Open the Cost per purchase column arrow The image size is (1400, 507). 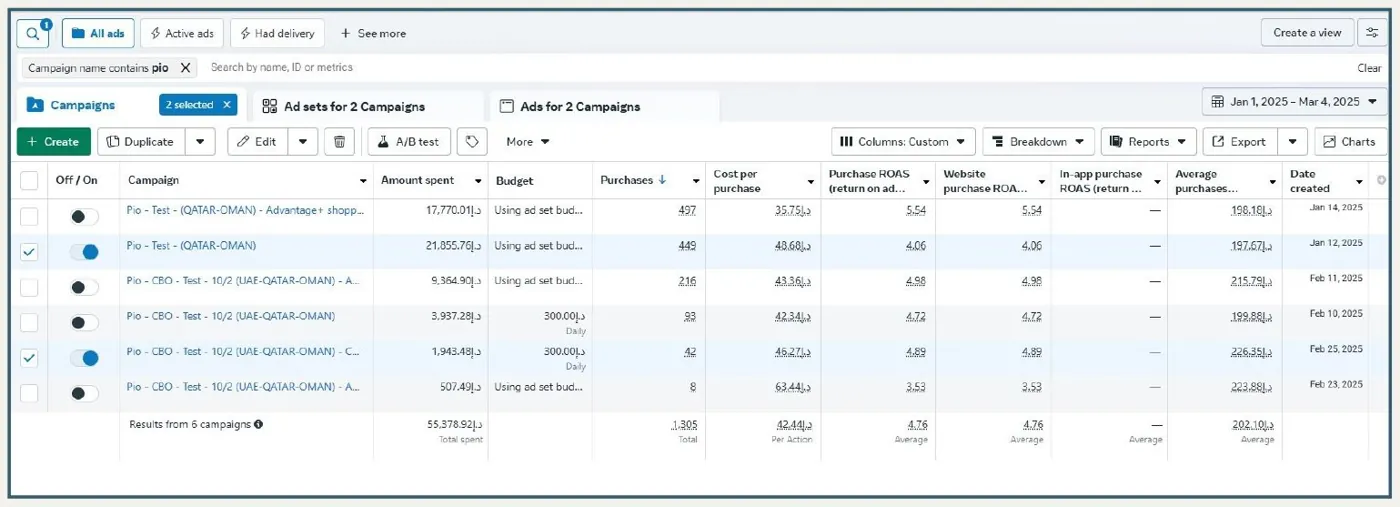811,181
